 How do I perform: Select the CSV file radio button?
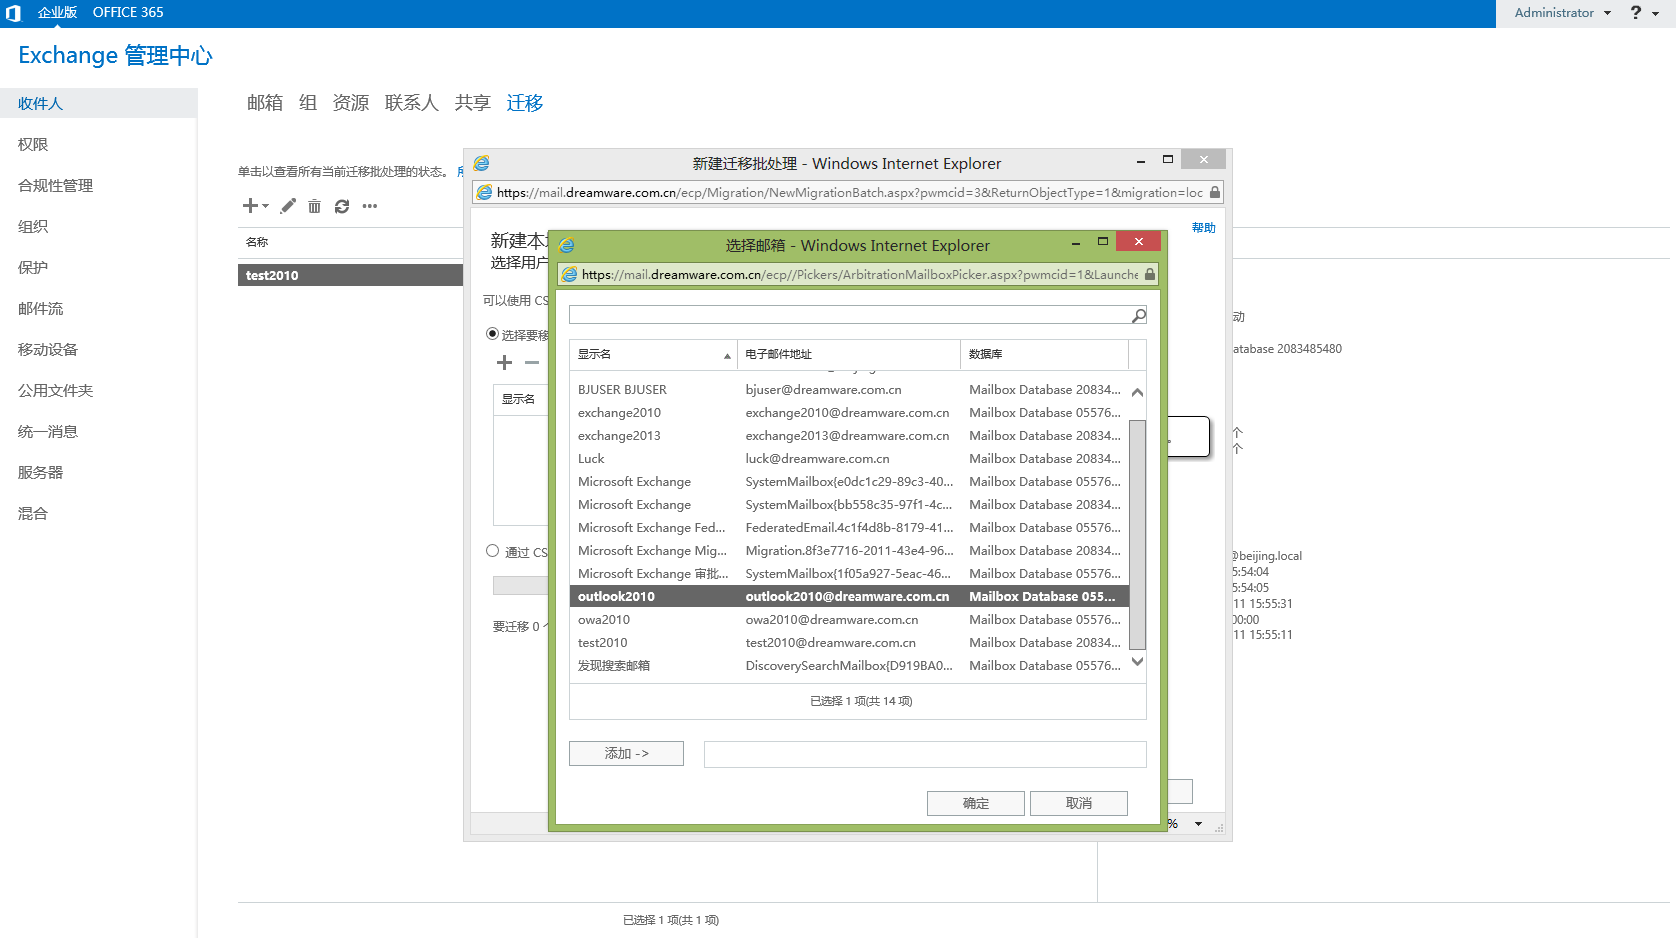pos(492,551)
